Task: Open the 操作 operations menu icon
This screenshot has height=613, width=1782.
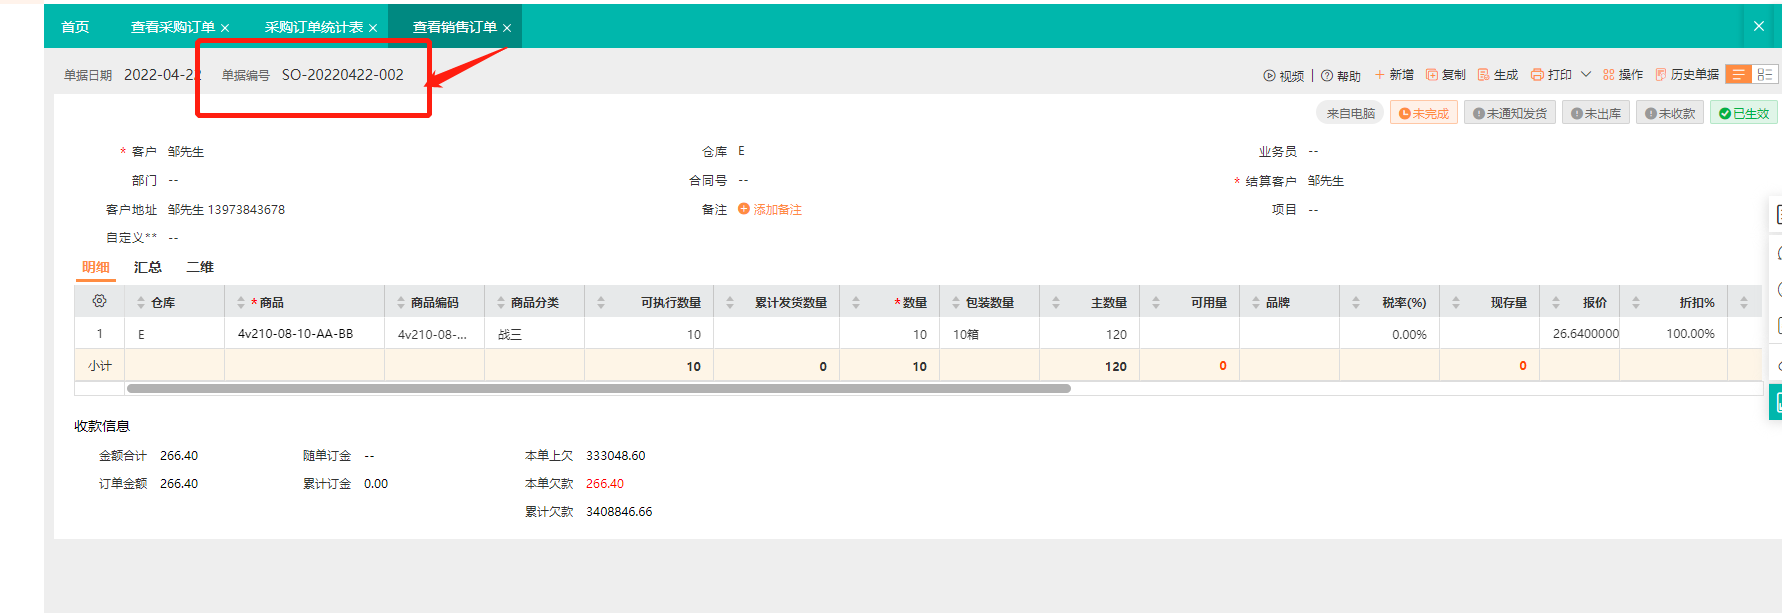Action: coord(1609,75)
